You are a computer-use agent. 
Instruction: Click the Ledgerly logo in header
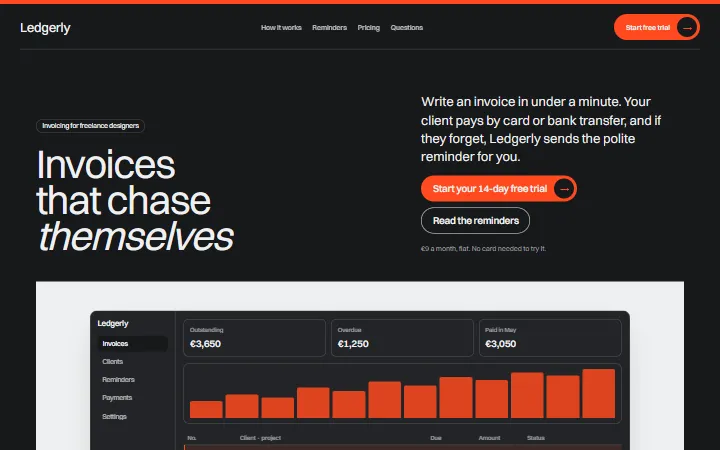[x=45, y=28]
